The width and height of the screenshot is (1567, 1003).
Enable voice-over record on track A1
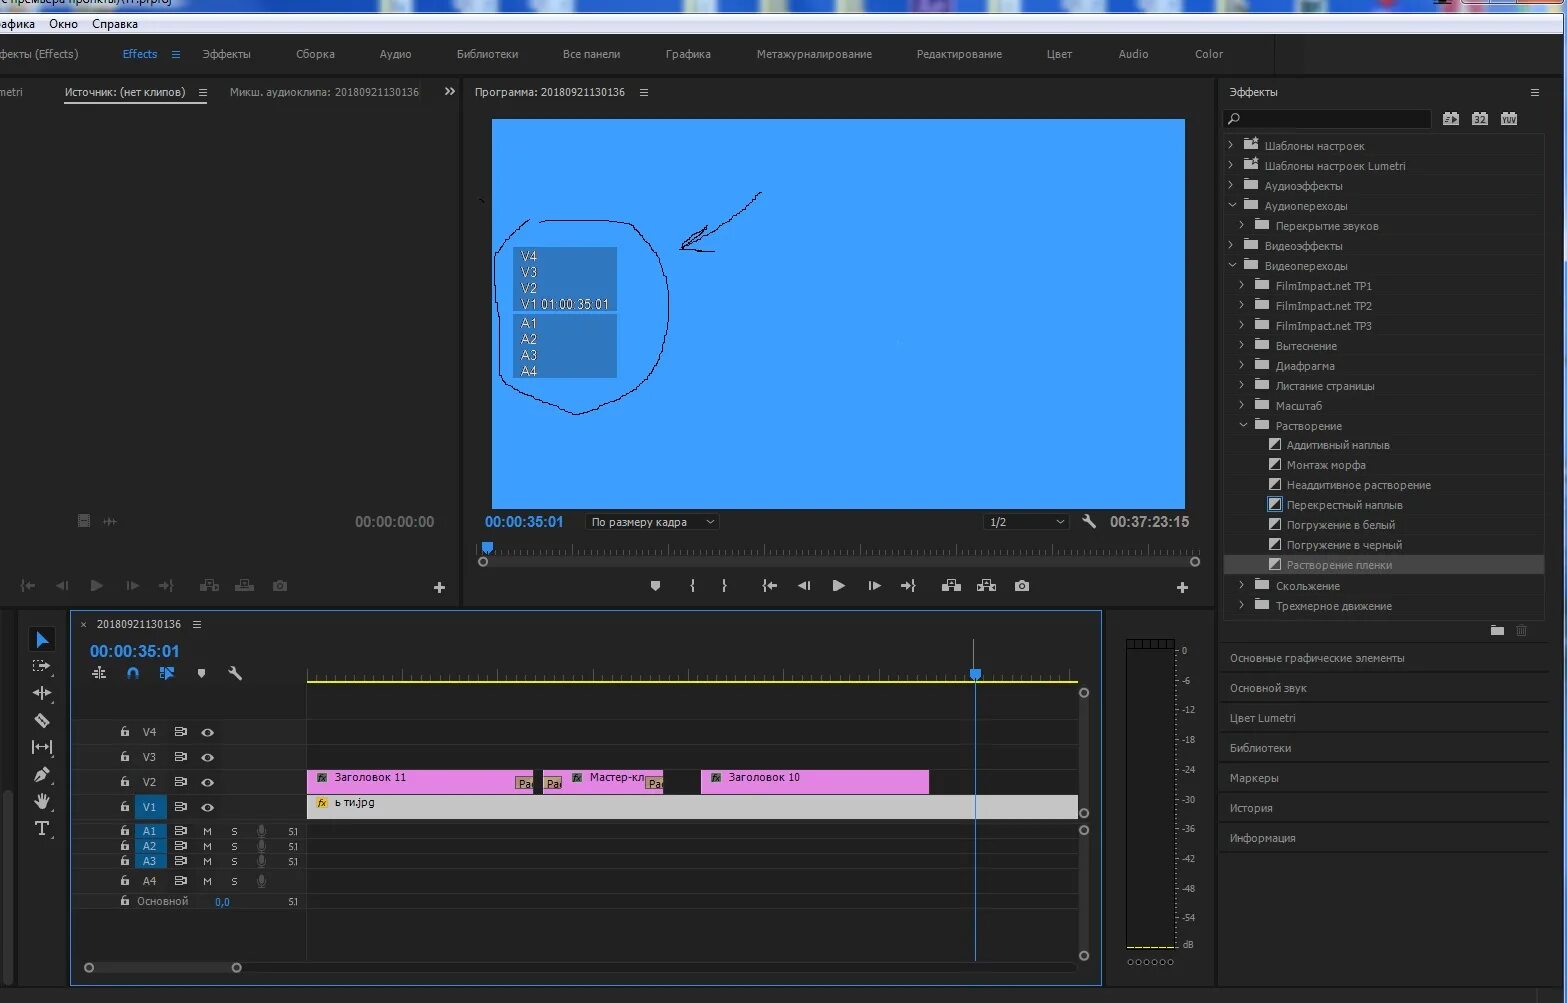(x=261, y=831)
